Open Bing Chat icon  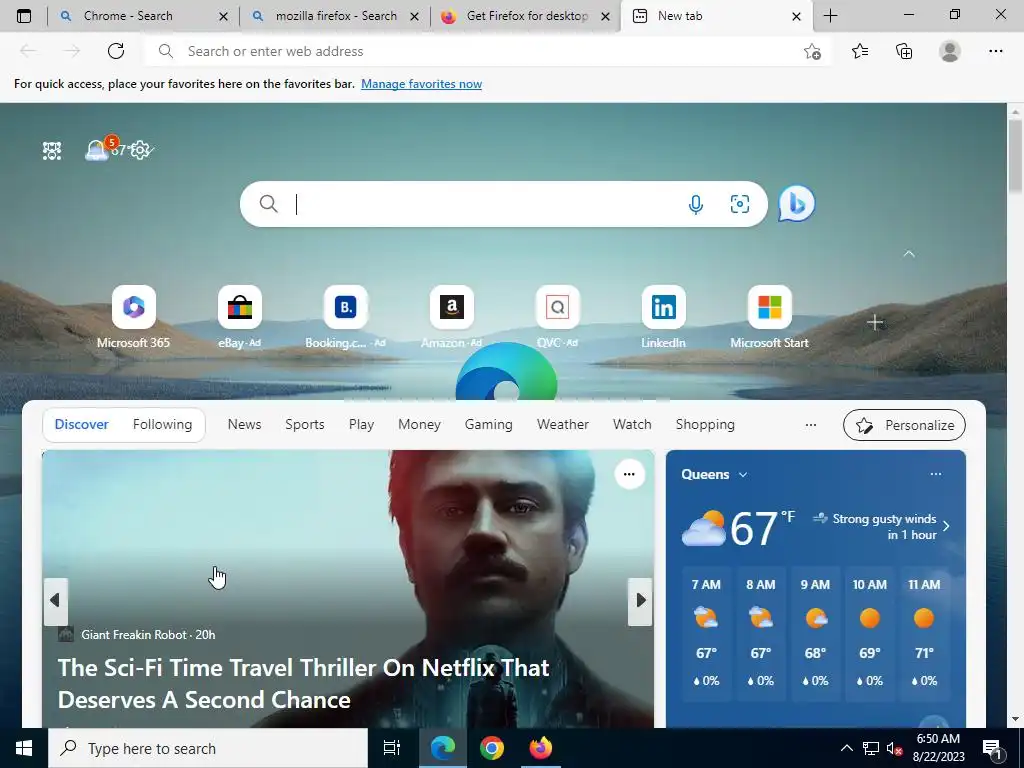click(797, 204)
